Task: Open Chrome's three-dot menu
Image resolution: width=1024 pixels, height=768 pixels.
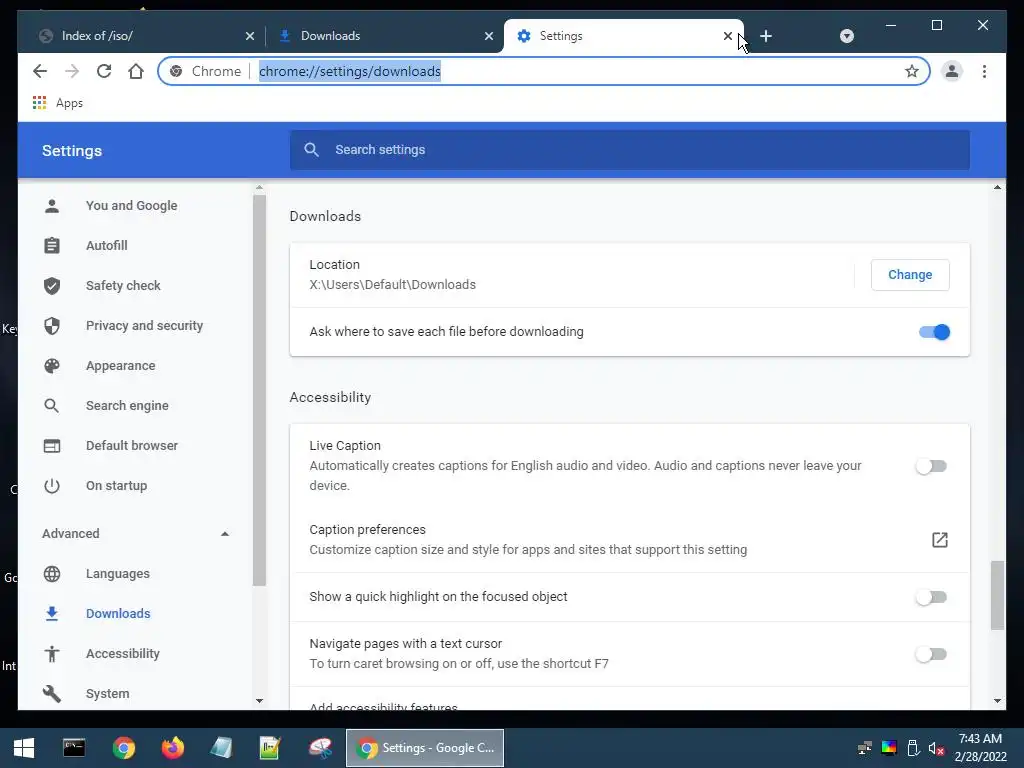Action: [x=984, y=71]
